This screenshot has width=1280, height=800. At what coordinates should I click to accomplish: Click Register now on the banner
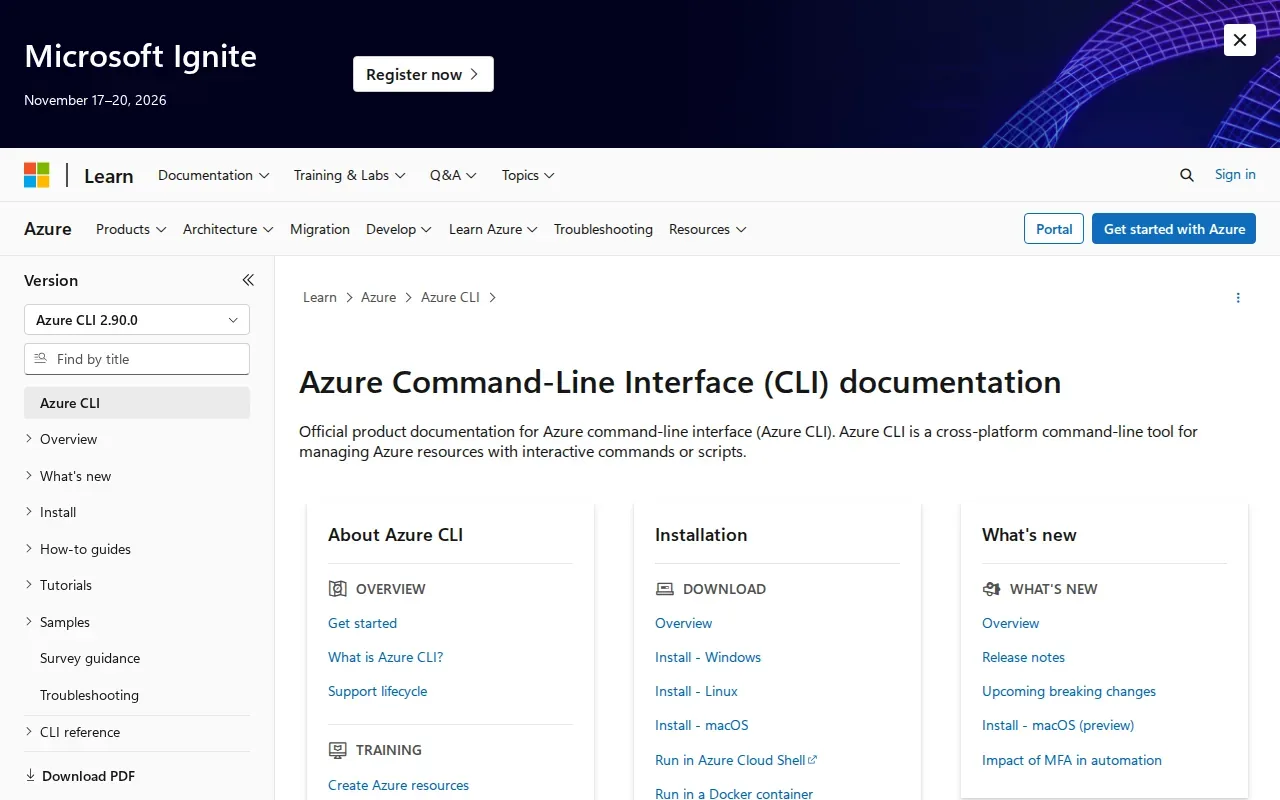423,74
